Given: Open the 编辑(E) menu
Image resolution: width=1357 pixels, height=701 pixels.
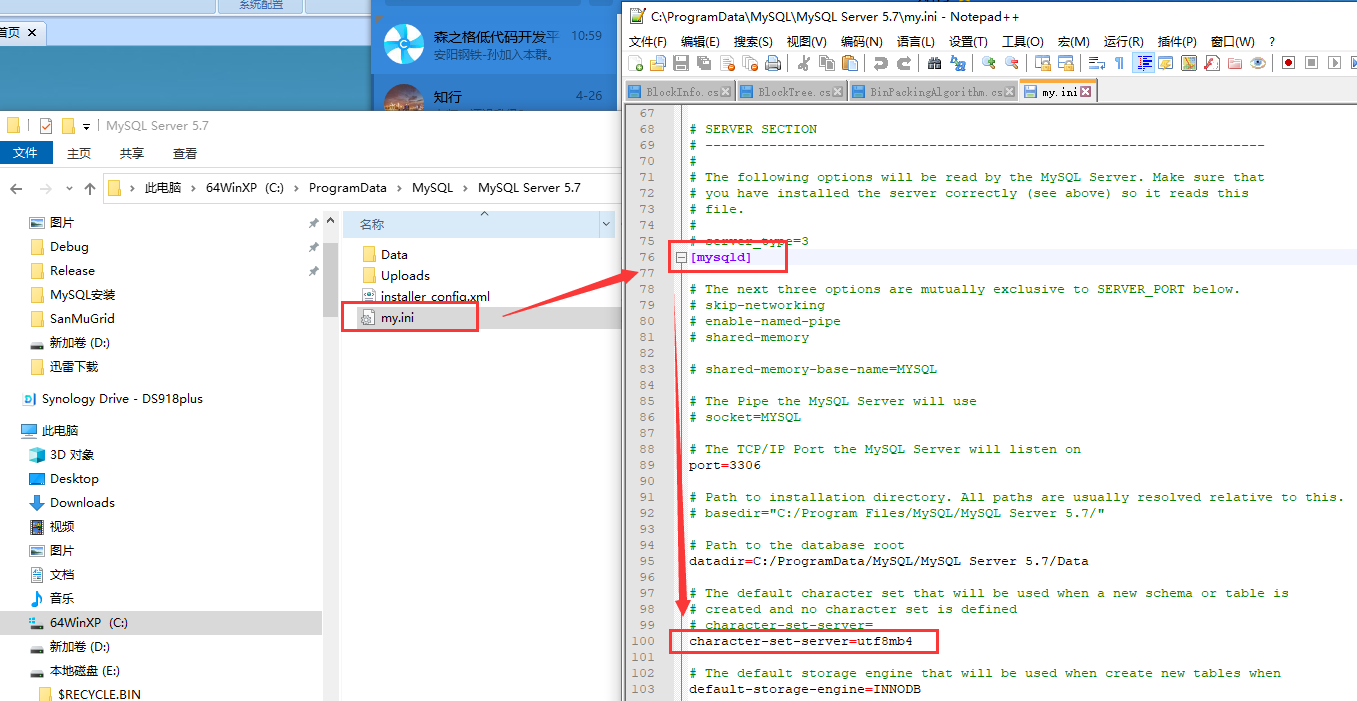Looking at the screenshot, I should [x=700, y=41].
